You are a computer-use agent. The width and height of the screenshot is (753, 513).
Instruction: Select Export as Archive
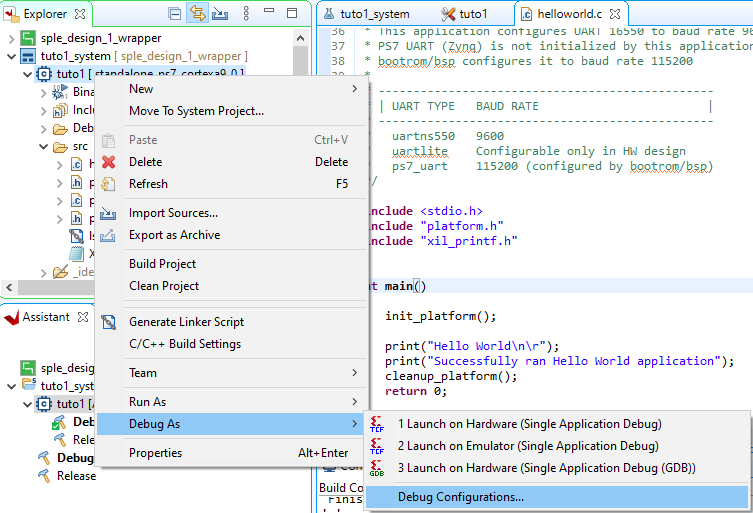click(x=232, y=235)
